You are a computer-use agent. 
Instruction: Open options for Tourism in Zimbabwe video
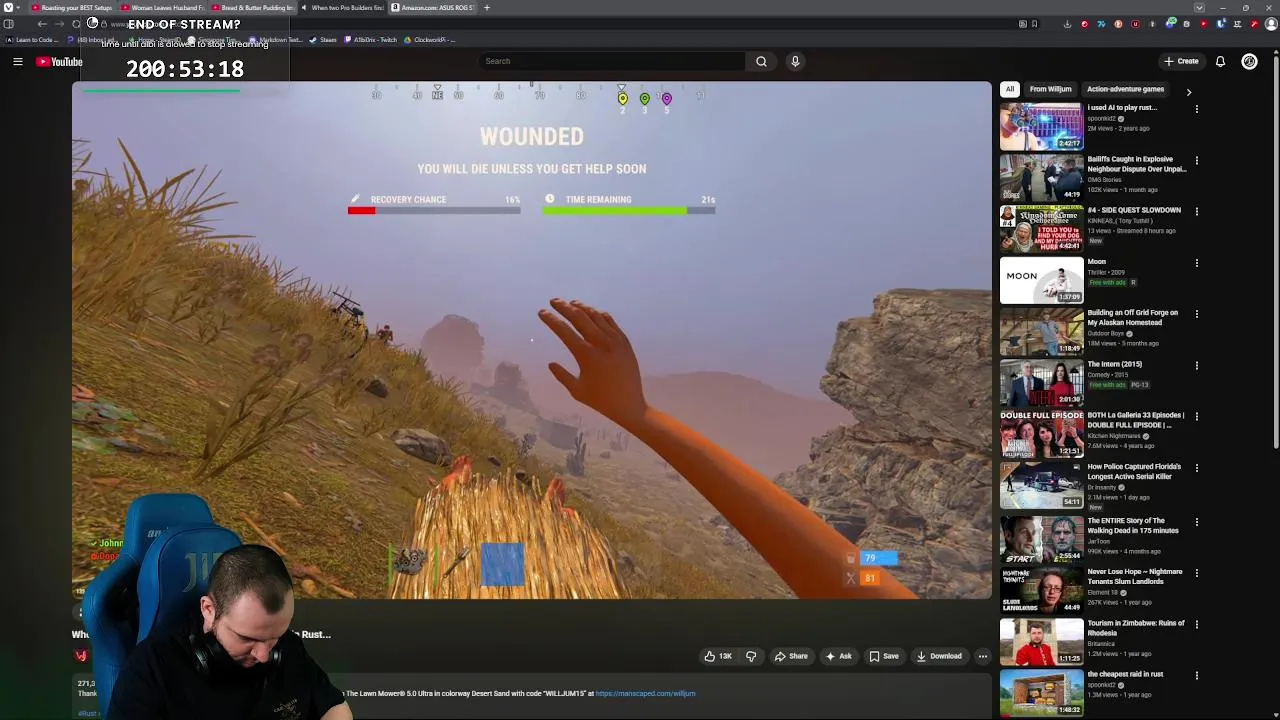click(1197, 625)
